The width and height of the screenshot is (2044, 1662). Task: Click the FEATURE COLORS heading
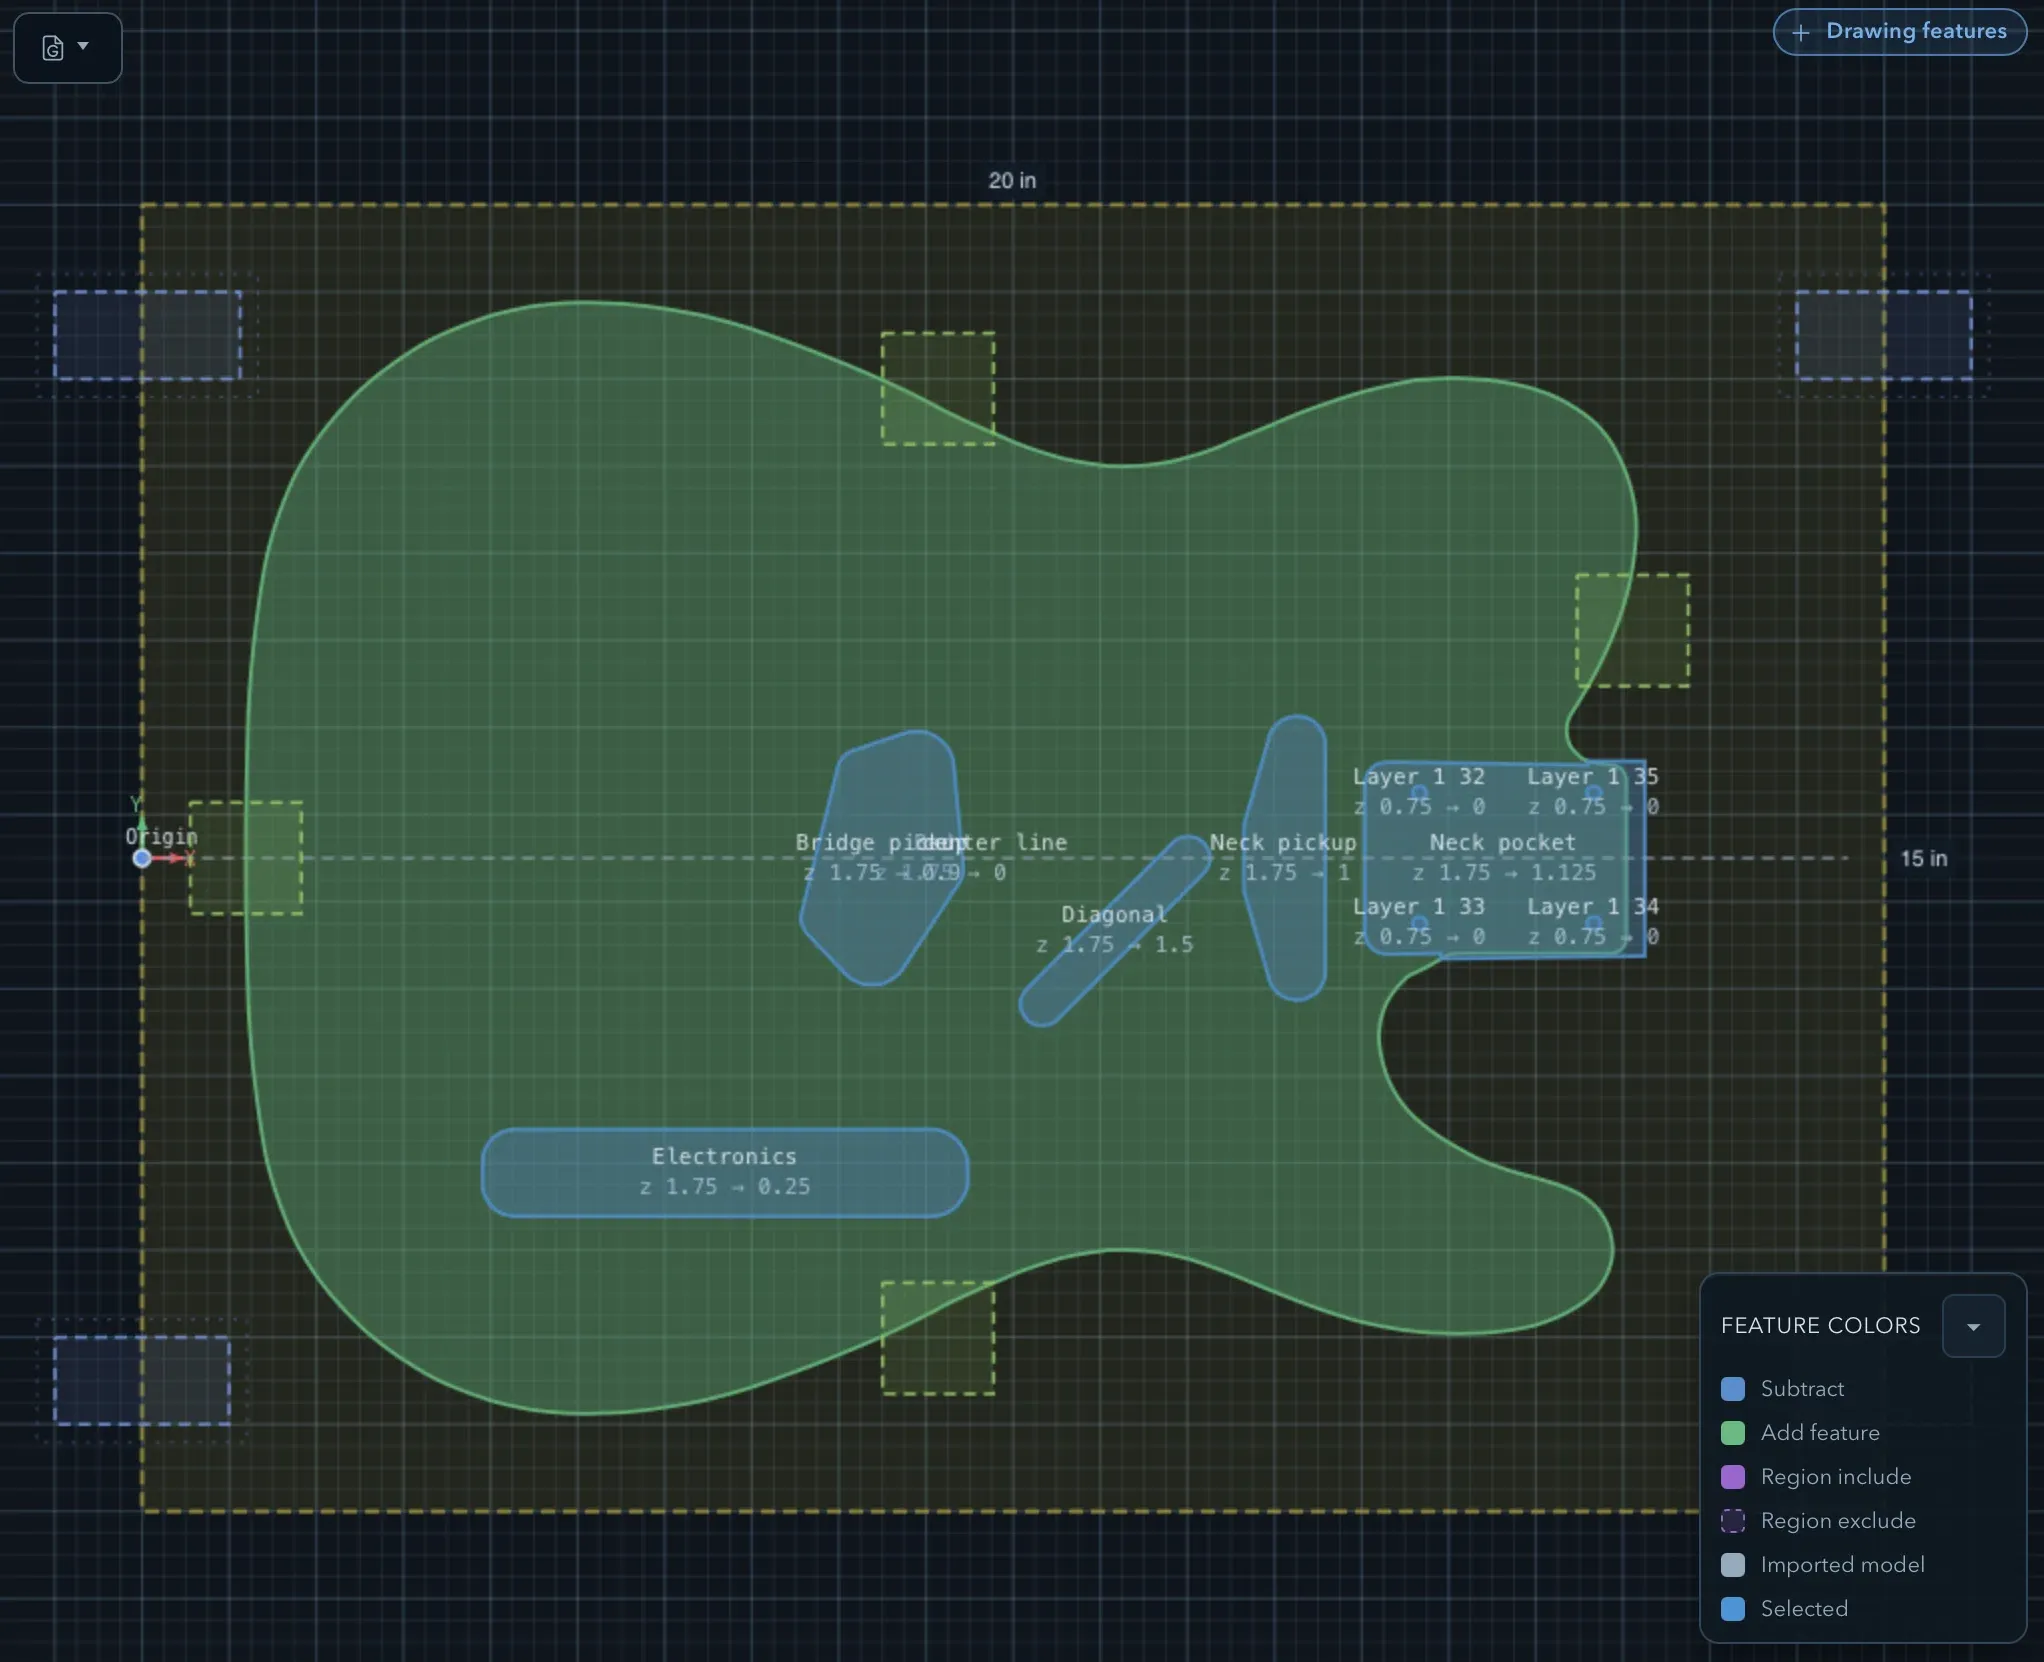pos(1820,1325)
